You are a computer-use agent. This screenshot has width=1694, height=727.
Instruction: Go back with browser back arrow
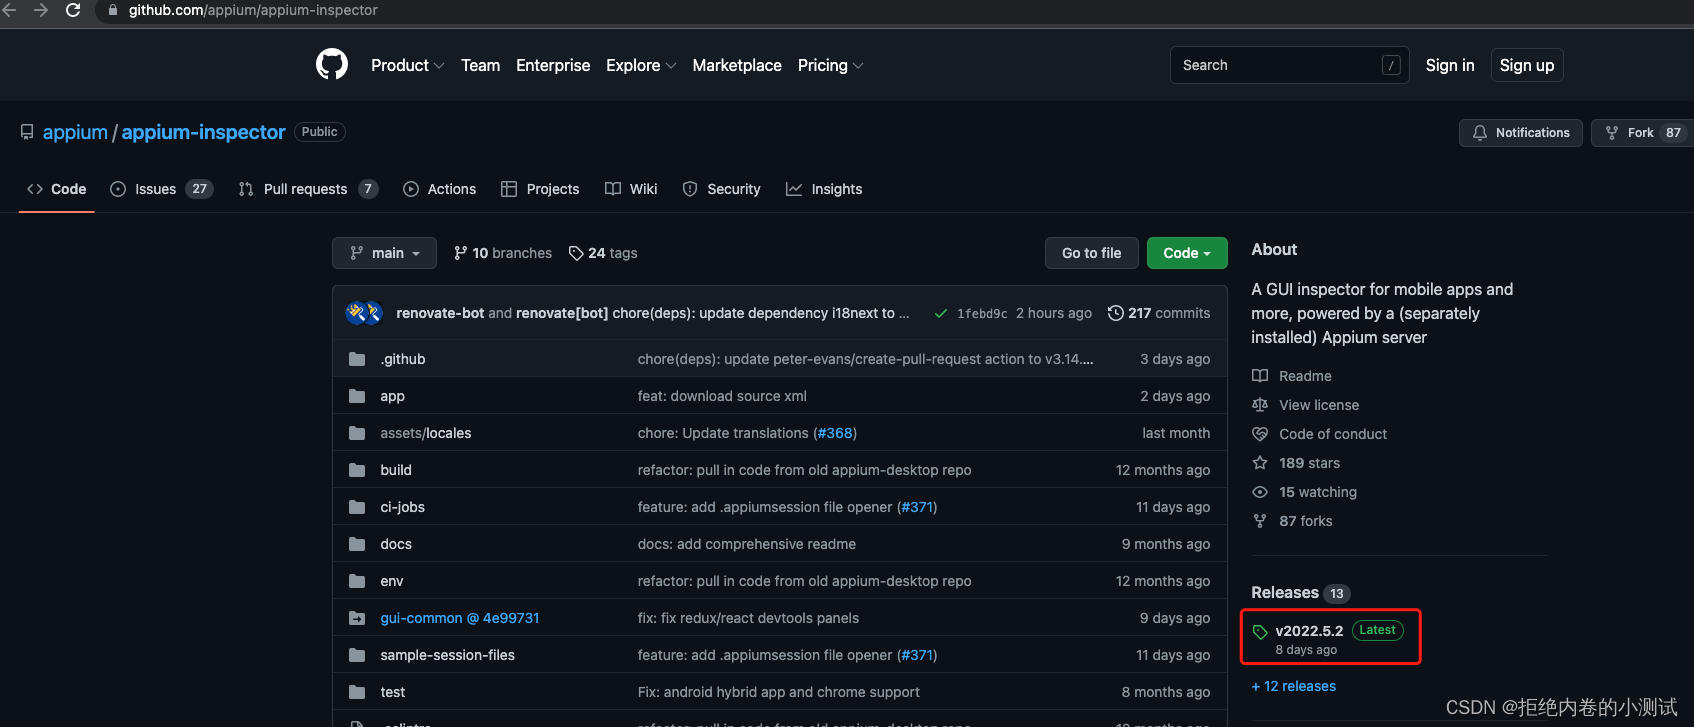point(9,10)
